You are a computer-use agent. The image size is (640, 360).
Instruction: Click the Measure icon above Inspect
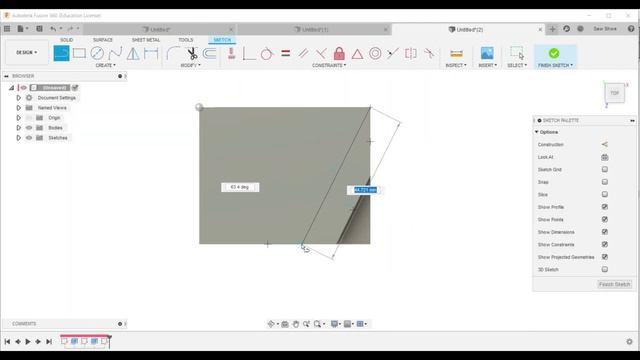click(x=456, y=53)
